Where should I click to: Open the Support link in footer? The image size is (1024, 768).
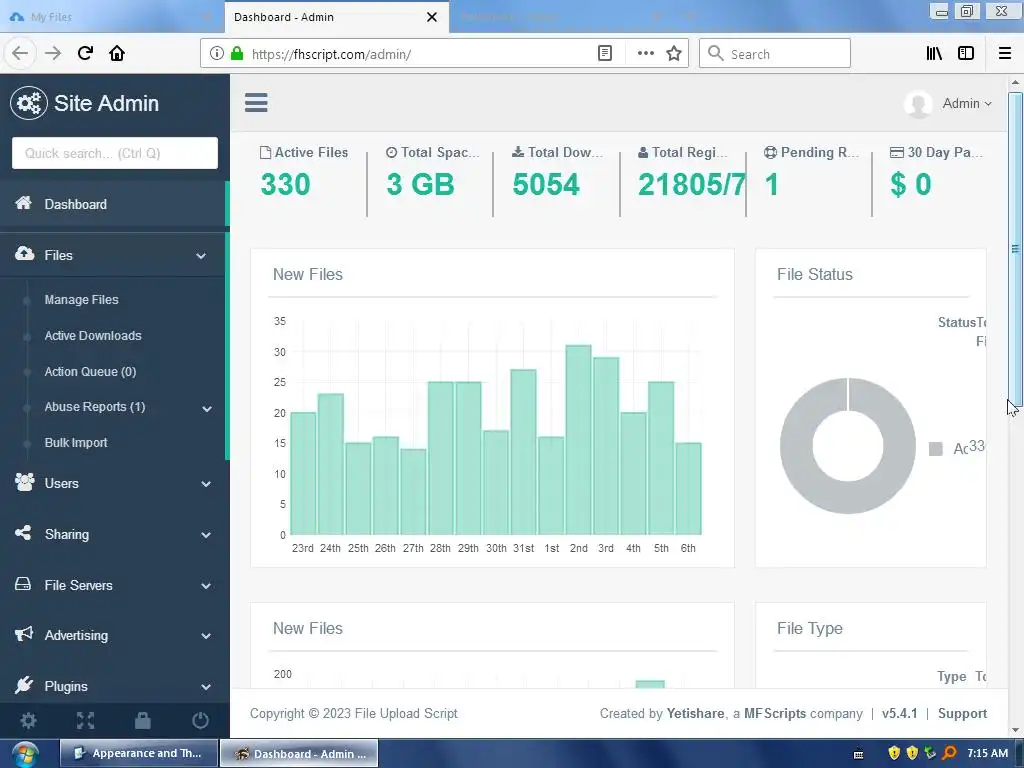963,713
